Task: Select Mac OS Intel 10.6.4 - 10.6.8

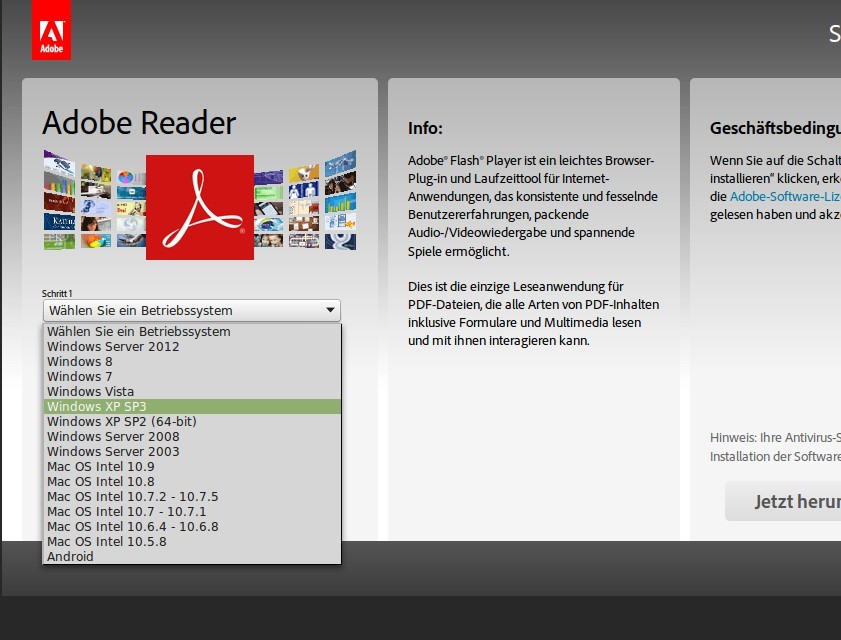Action: (132, 527)
